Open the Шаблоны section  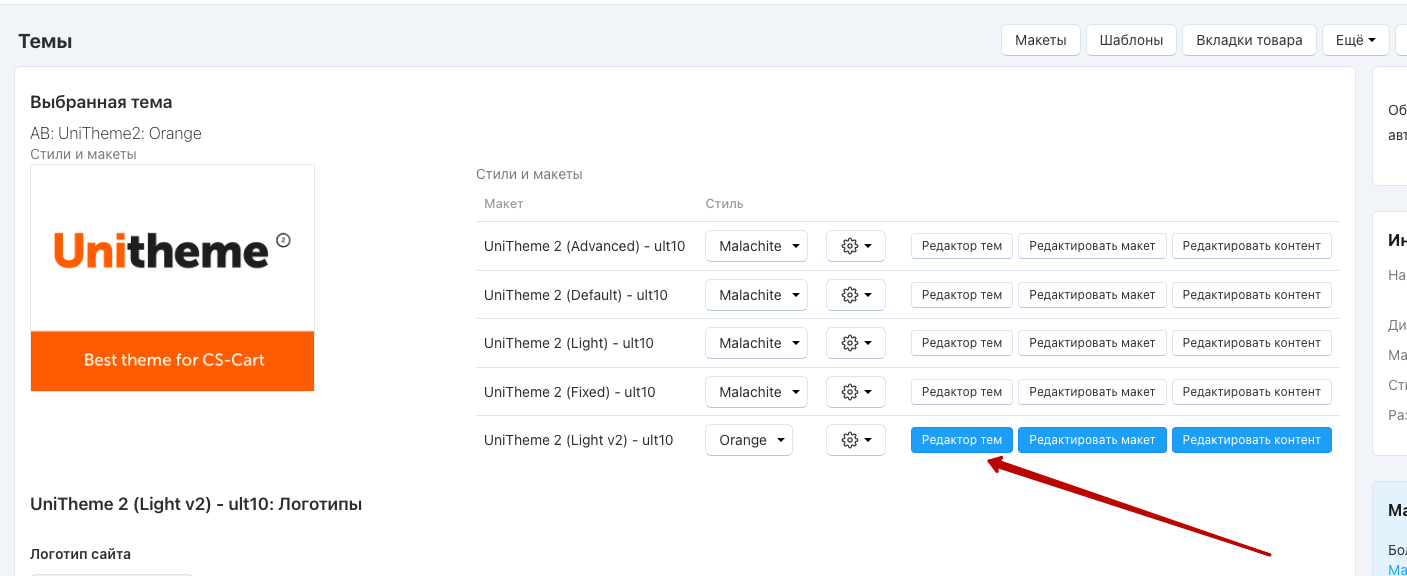click(1131, 40)
